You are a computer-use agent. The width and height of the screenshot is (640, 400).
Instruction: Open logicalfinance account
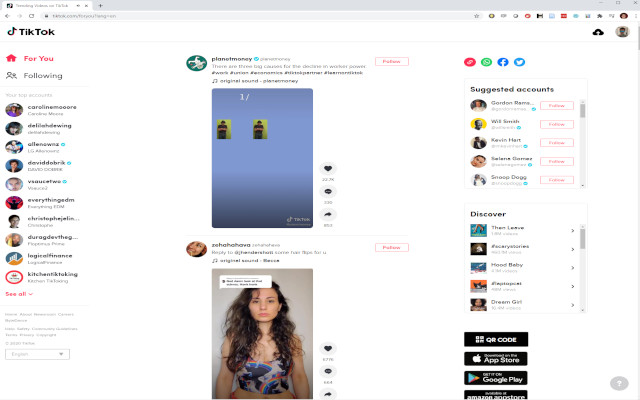(x=43, y=258)
